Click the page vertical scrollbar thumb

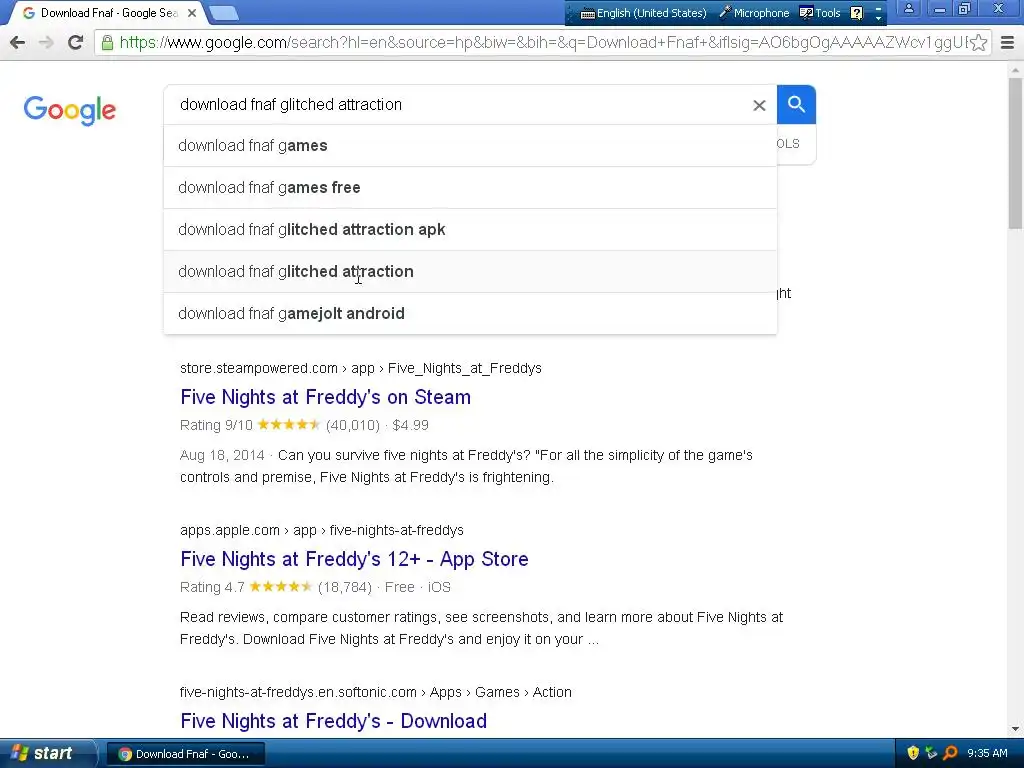(x=1016, y=153)
